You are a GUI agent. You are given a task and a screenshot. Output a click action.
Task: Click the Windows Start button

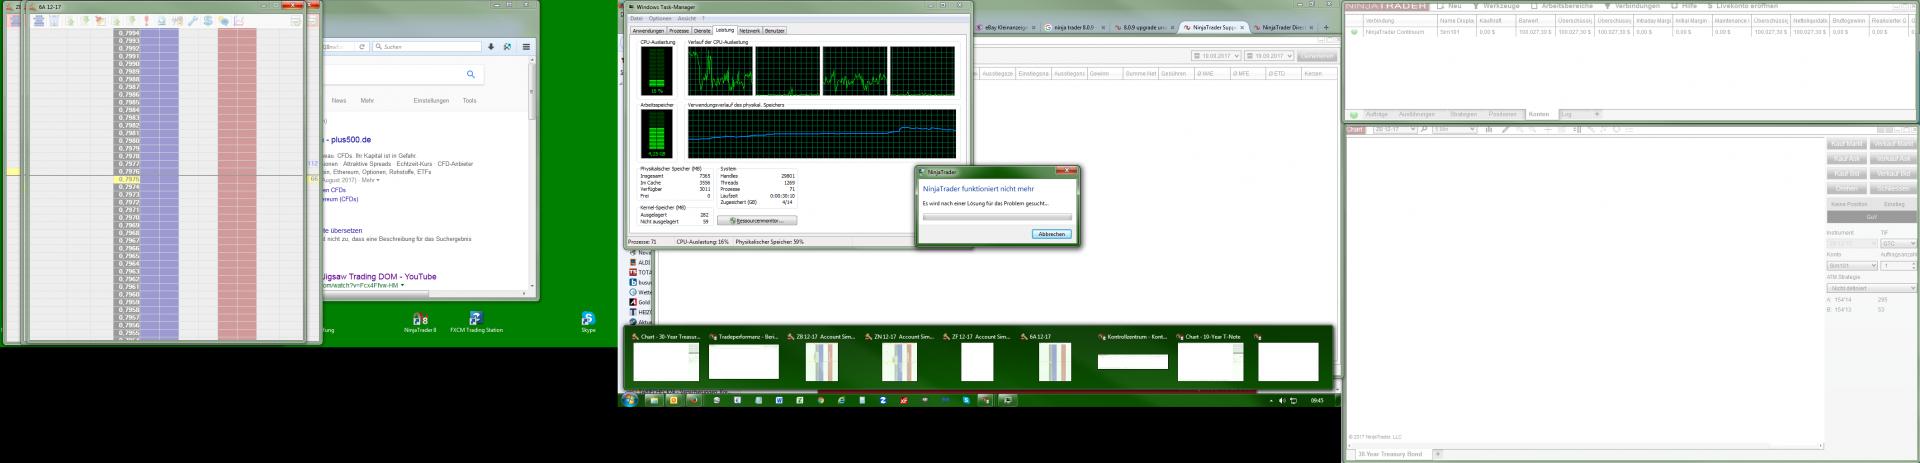(x=630, y=400)
